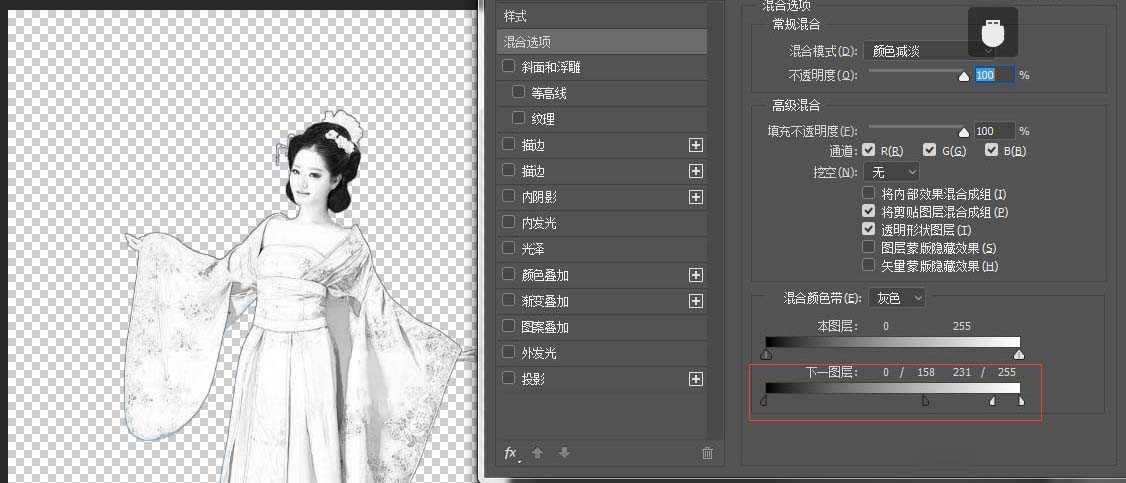
Task: Toggle the 图案叠加 effect checkbox
Action: pyautogui.click(x=508, y=327)
